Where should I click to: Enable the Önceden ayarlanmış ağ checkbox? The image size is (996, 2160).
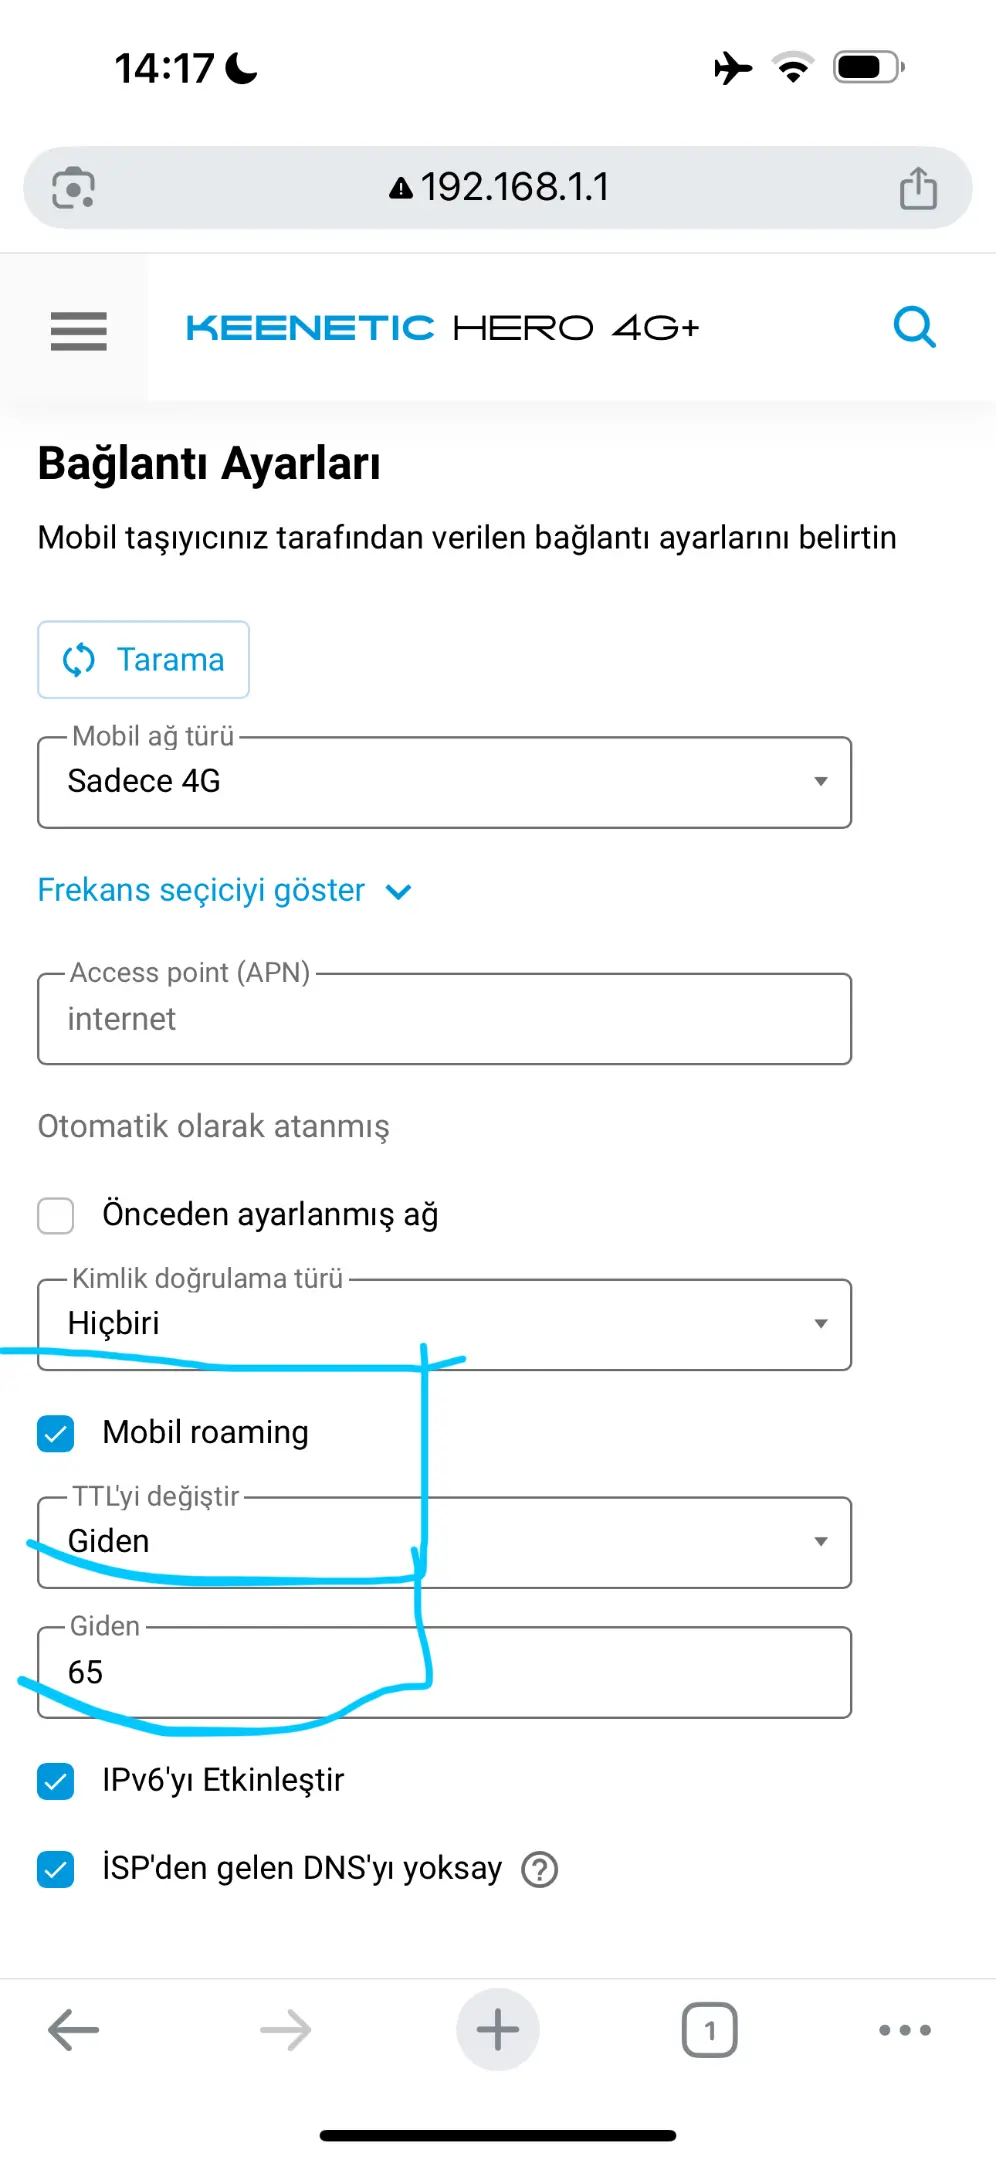[56, 1216]
